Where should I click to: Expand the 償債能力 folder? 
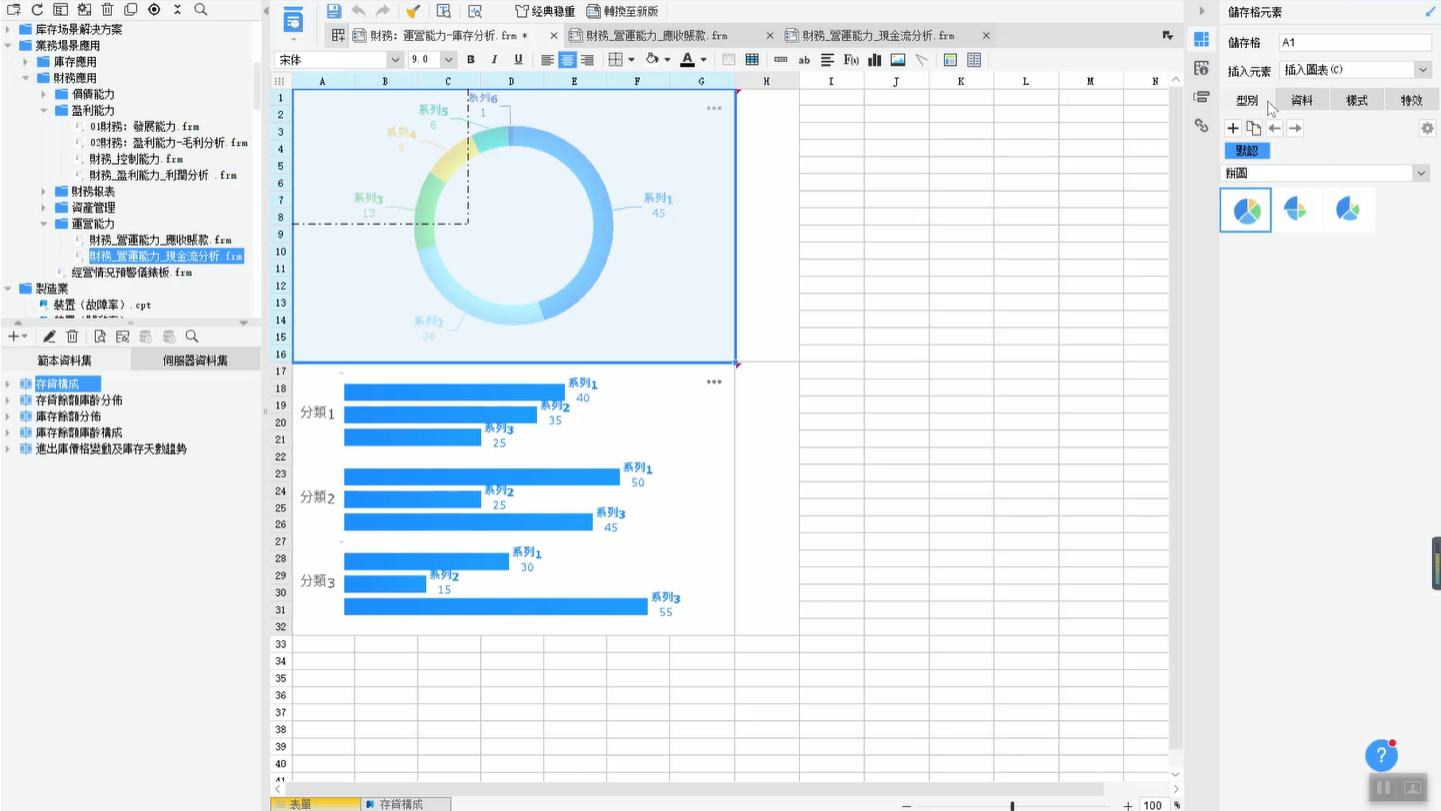coord(44,94)
